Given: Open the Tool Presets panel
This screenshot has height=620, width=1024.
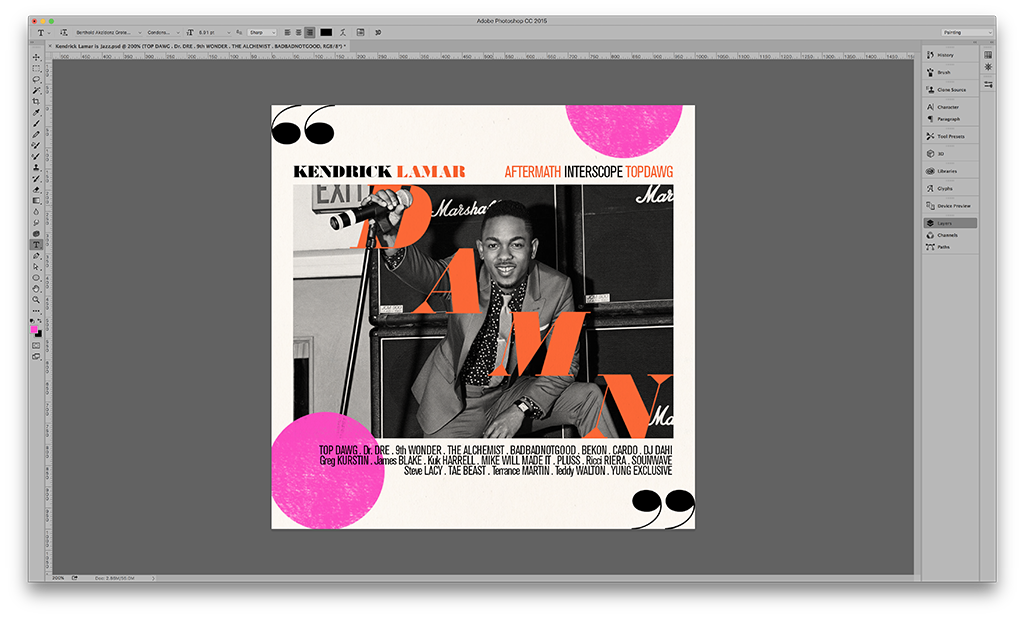Looking at the screenshot, I should tap(950, 136).
